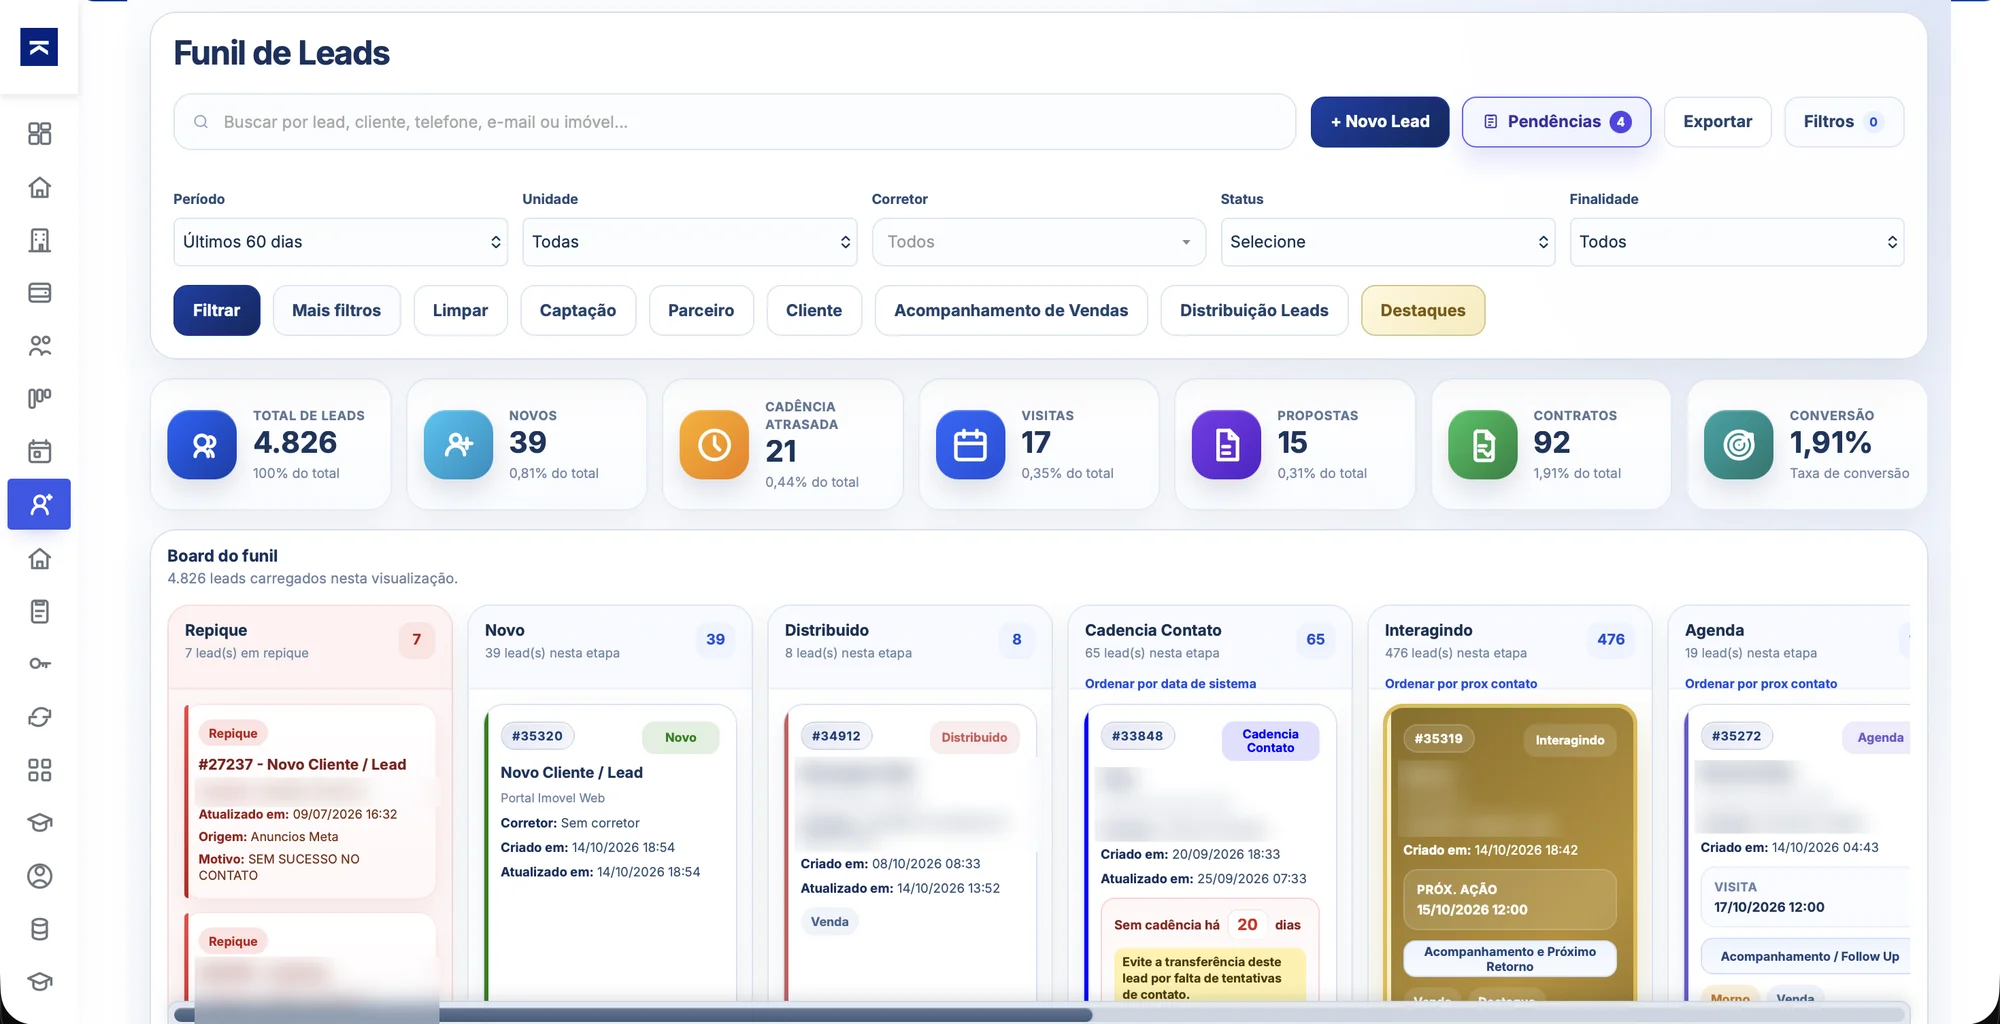2000x1024 pixels.
Task: Click Ordenar por data de sistema link
Action: pos(1170,684)
